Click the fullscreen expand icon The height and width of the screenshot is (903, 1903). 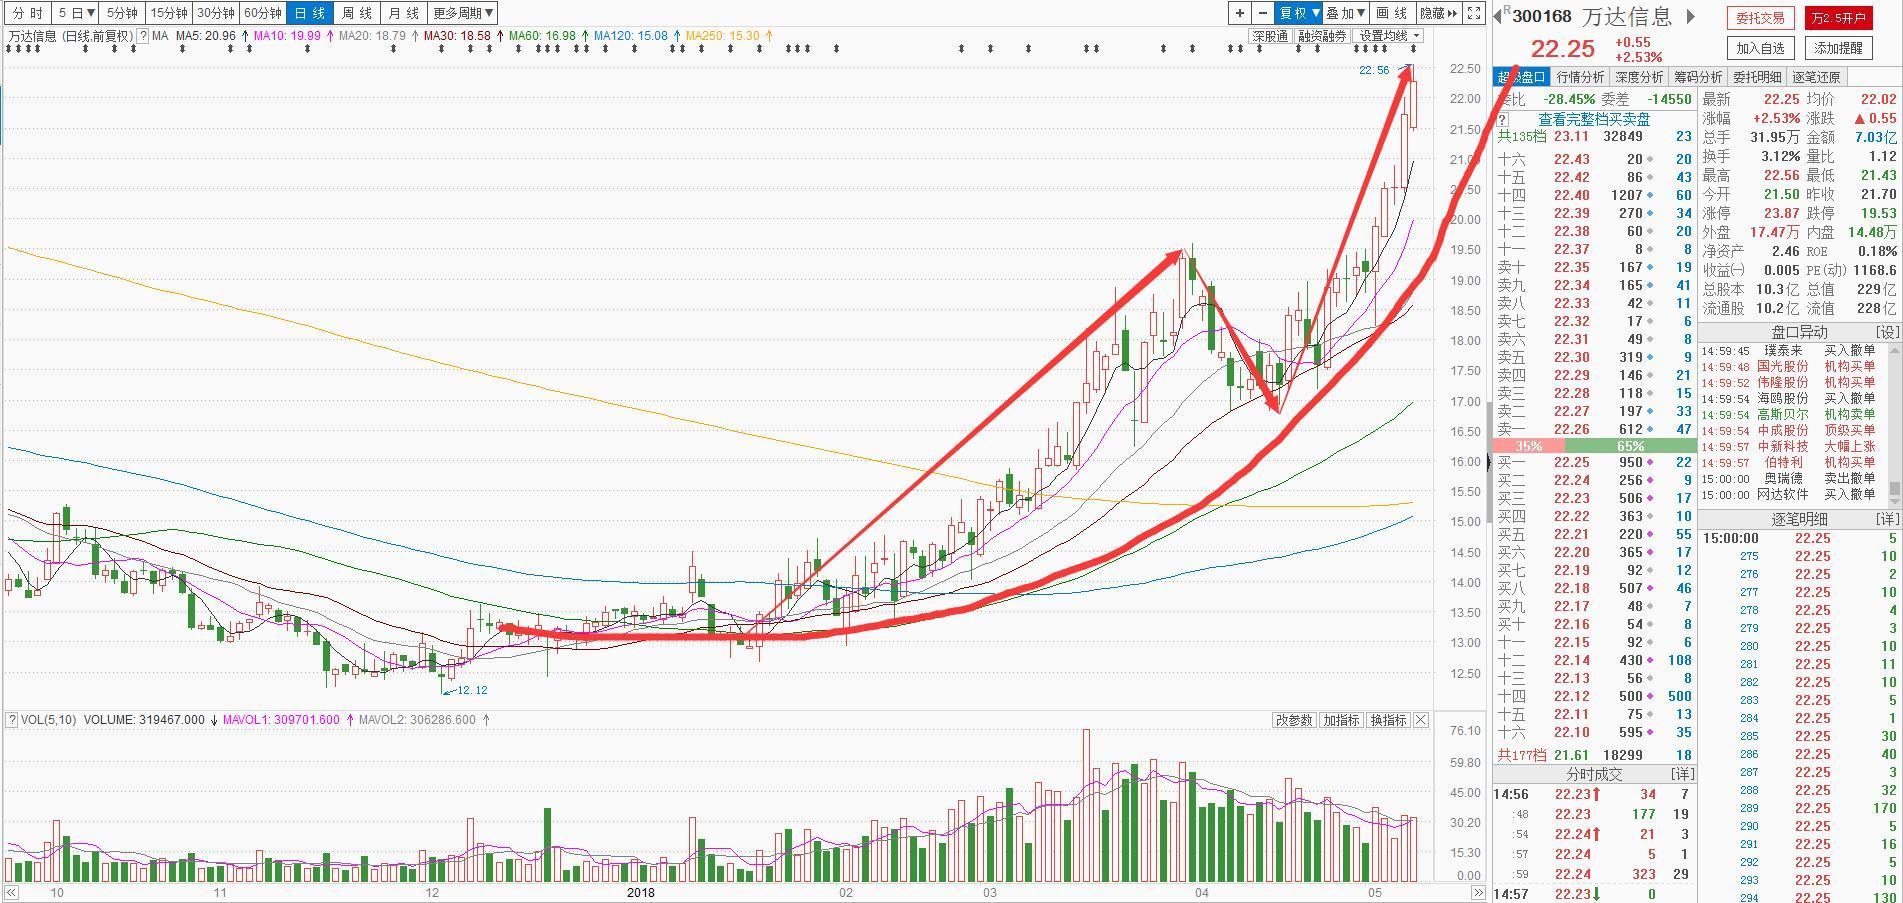[x=1474, y=13]
